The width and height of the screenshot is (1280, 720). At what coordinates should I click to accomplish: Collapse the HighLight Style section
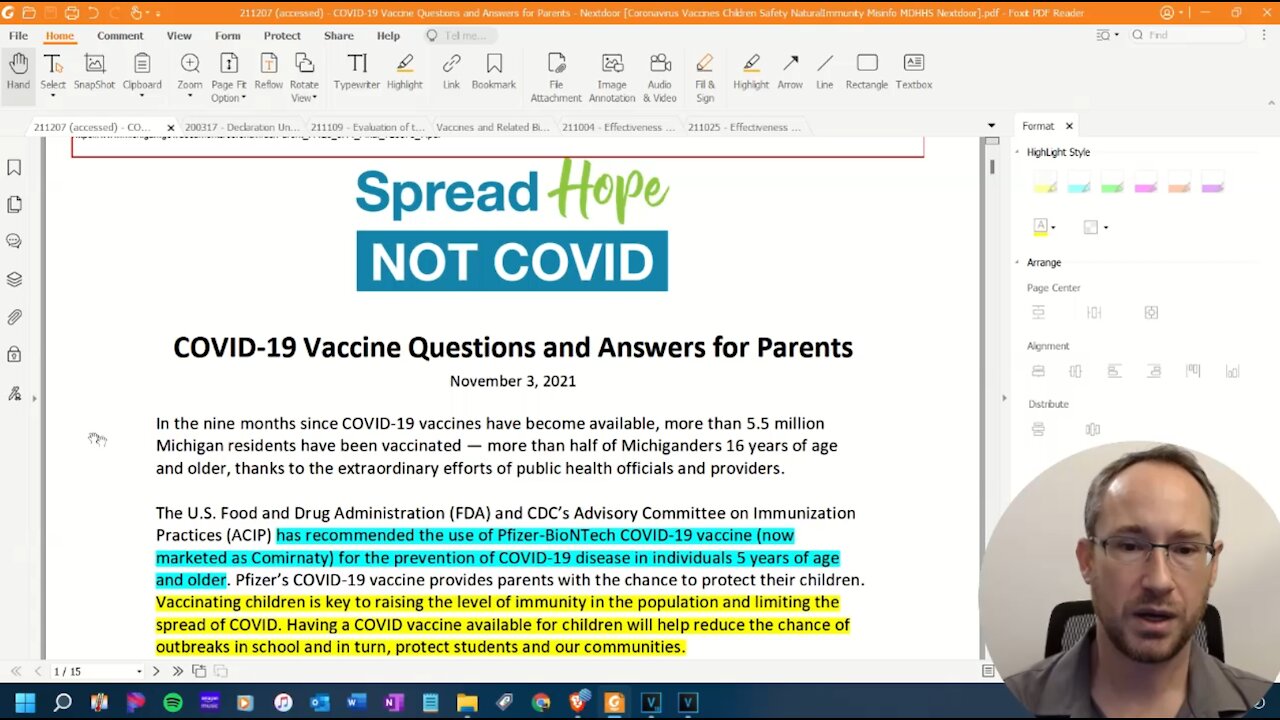[x=1018, y=152]
